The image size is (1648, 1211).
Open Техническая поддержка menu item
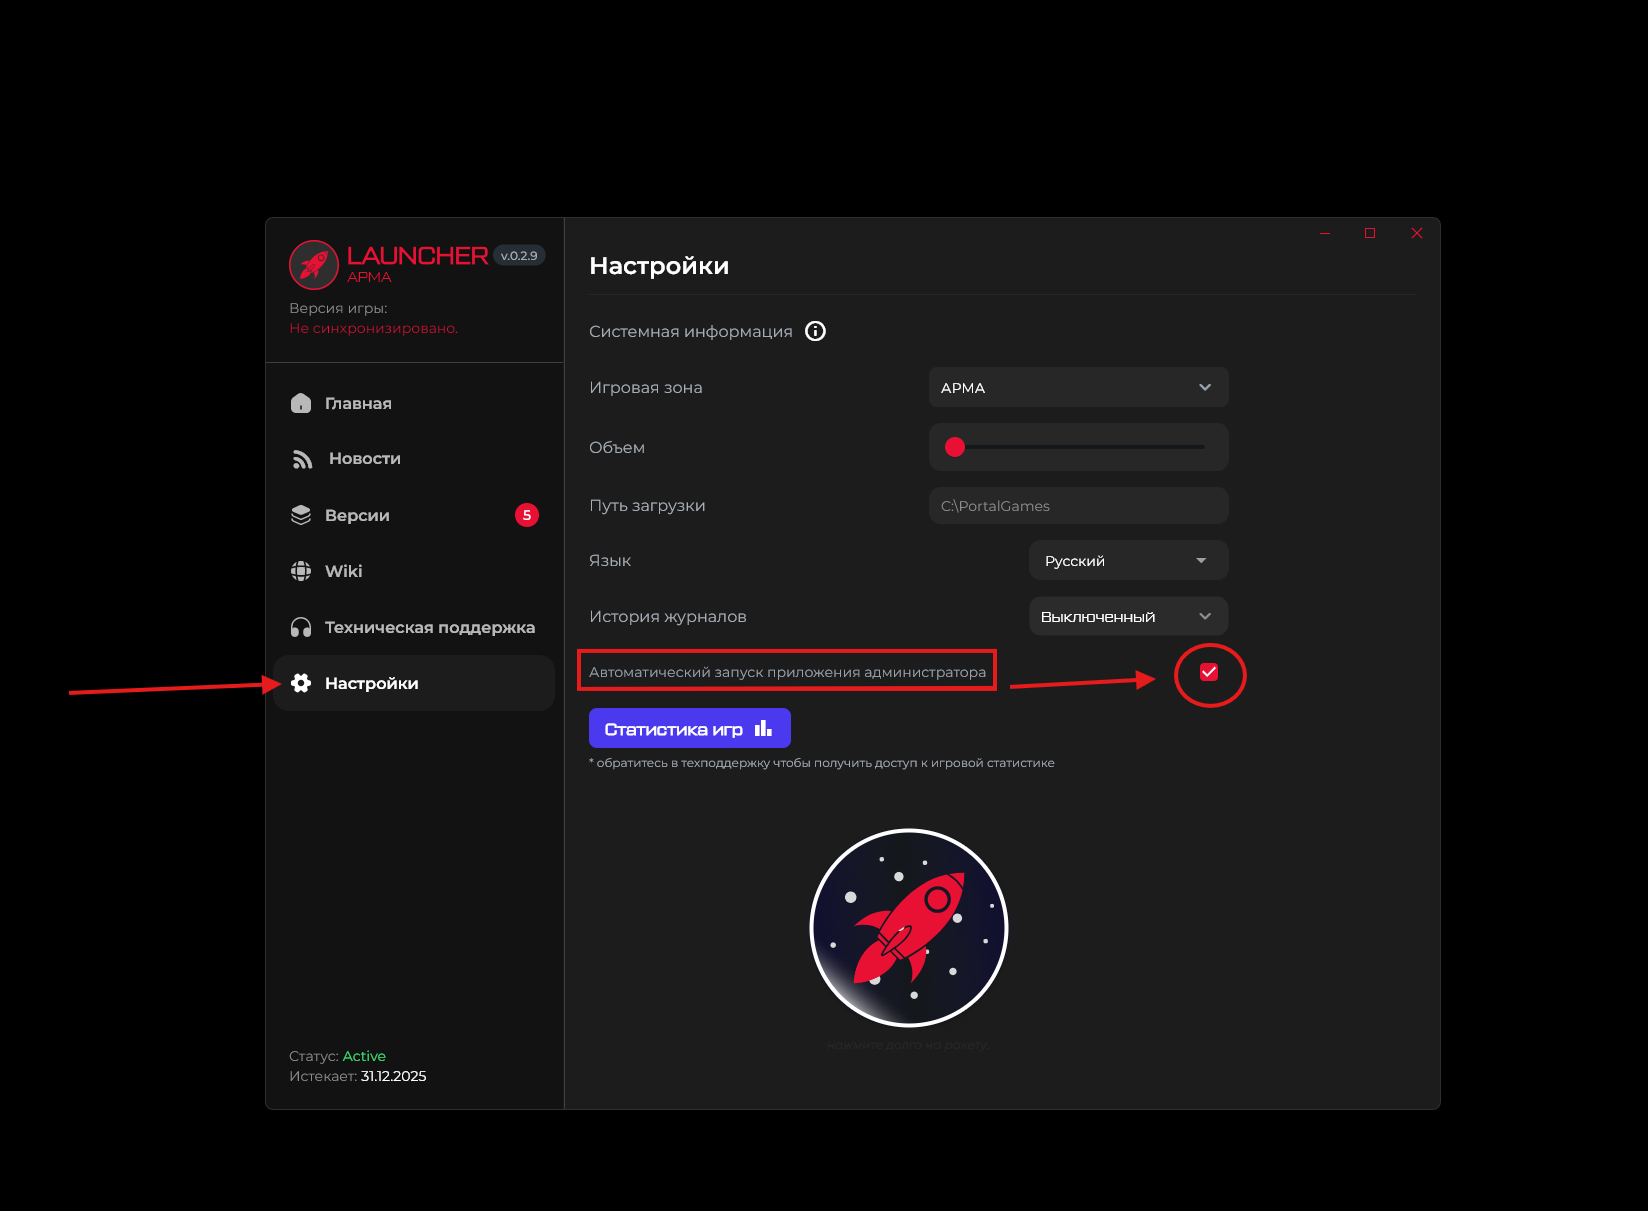[x=429, y=627]
